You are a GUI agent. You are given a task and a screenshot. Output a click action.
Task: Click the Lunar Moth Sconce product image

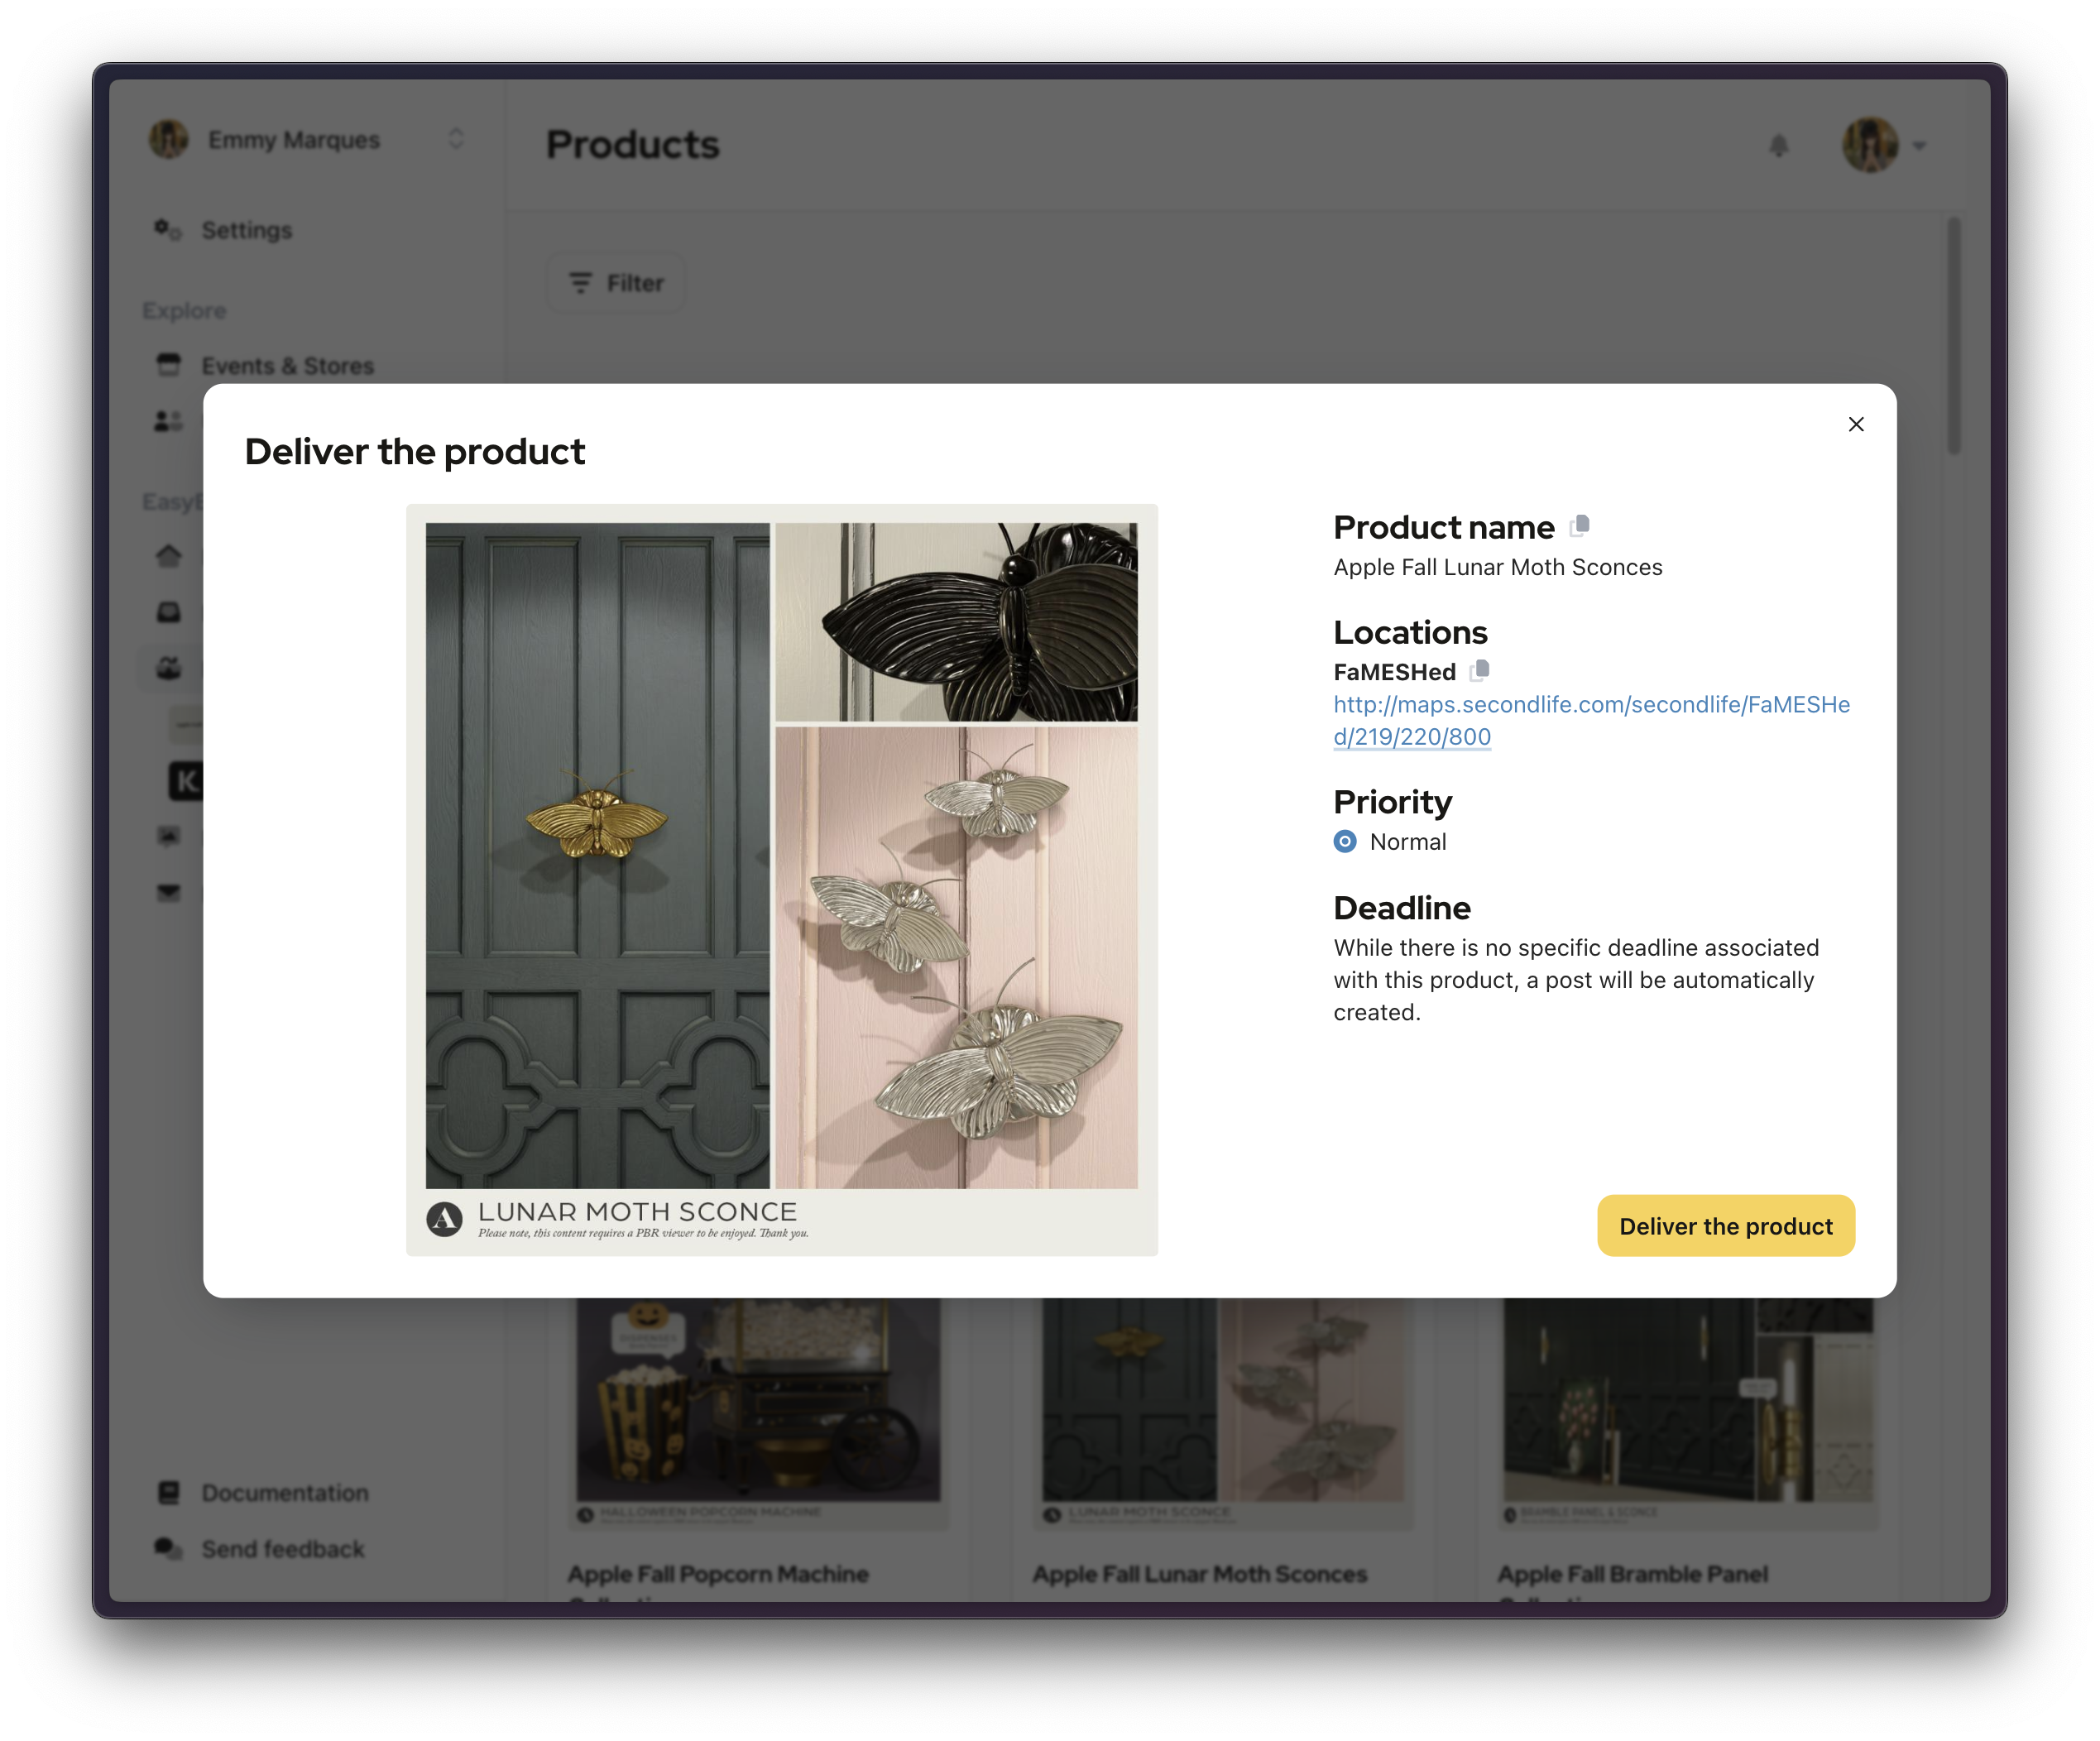point(781,879)
